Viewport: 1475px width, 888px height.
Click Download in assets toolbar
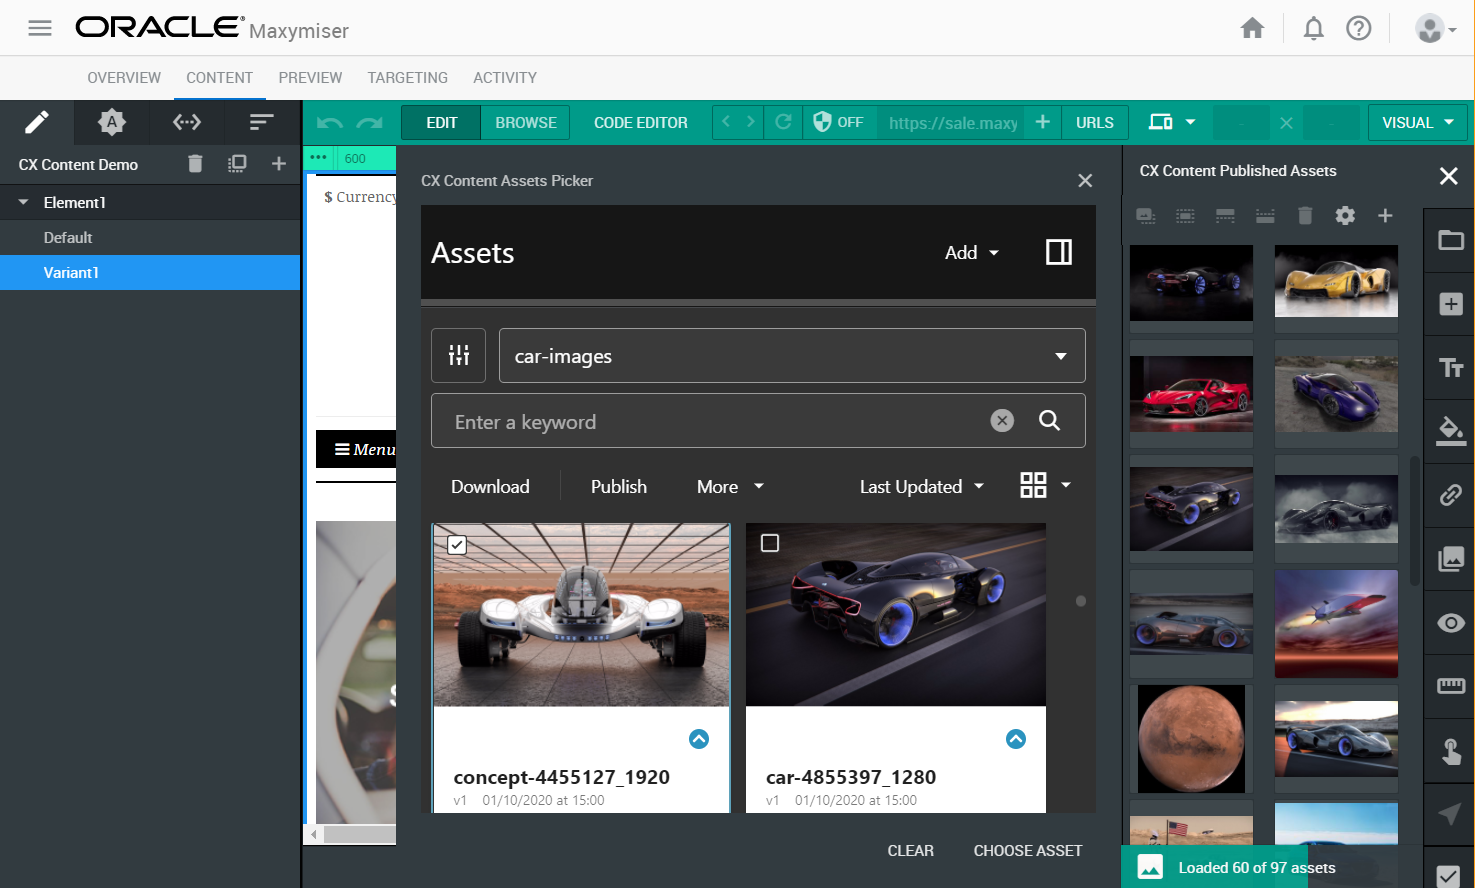click(x=490, y=487)
